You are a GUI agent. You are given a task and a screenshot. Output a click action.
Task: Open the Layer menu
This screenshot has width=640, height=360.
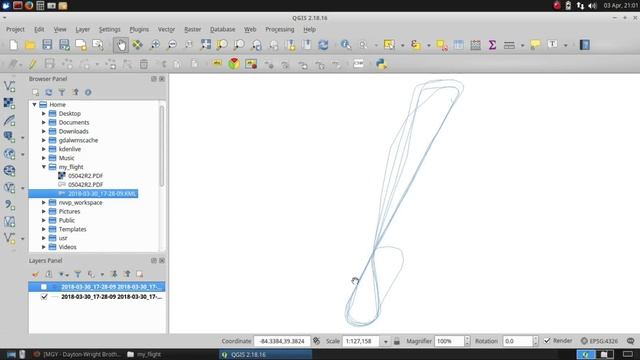pos(82,29)
